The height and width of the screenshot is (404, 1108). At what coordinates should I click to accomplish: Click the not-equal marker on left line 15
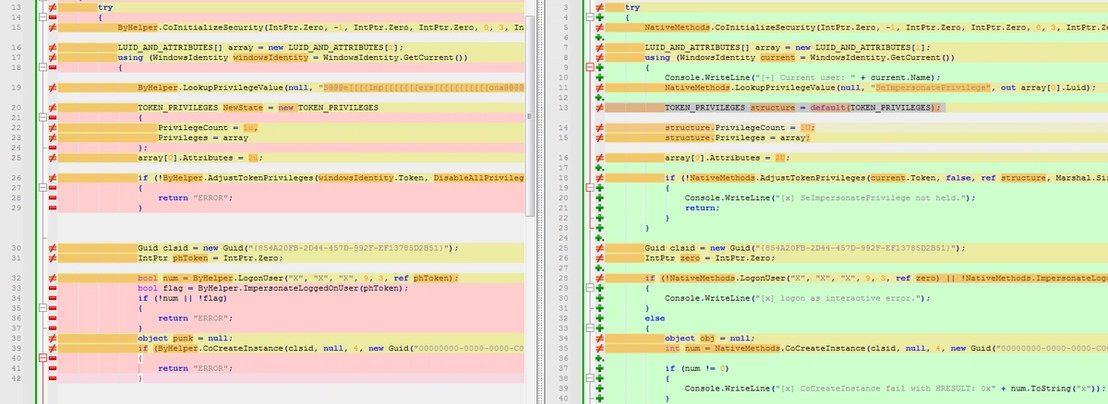(x=52, y=28)
